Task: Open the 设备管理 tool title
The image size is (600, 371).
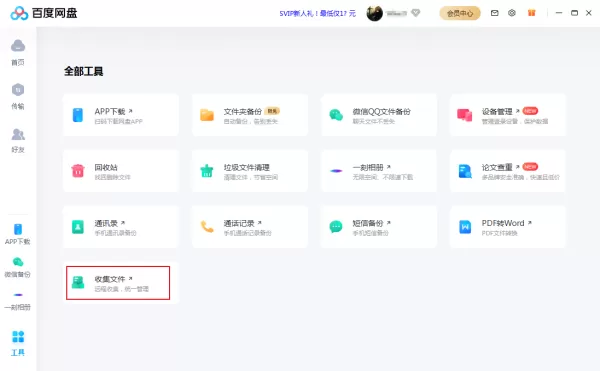Action: point(497,111)
